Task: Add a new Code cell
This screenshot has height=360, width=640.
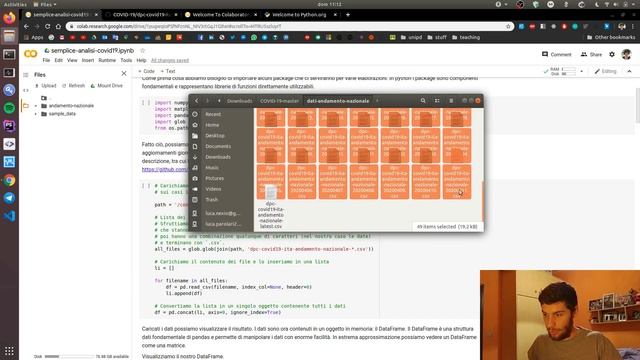Action: click(147, 71)
